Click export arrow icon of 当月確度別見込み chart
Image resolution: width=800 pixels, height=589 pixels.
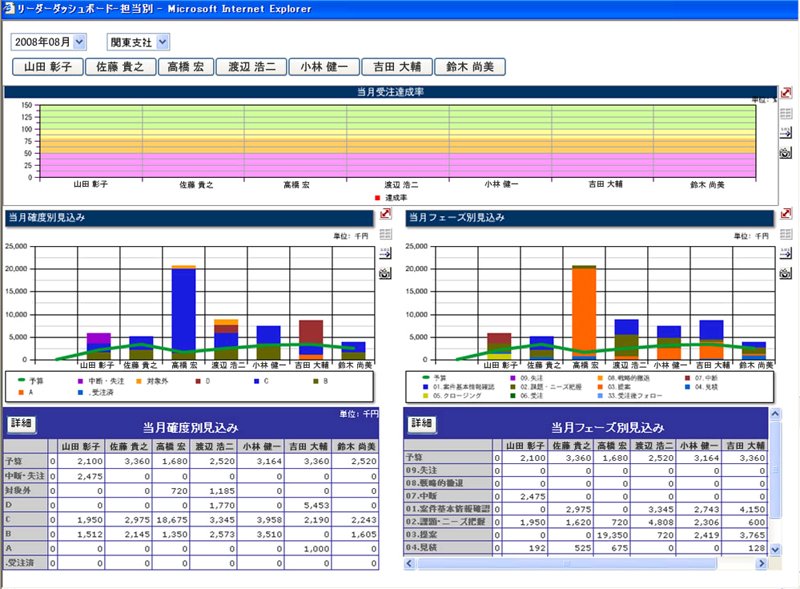386,253
